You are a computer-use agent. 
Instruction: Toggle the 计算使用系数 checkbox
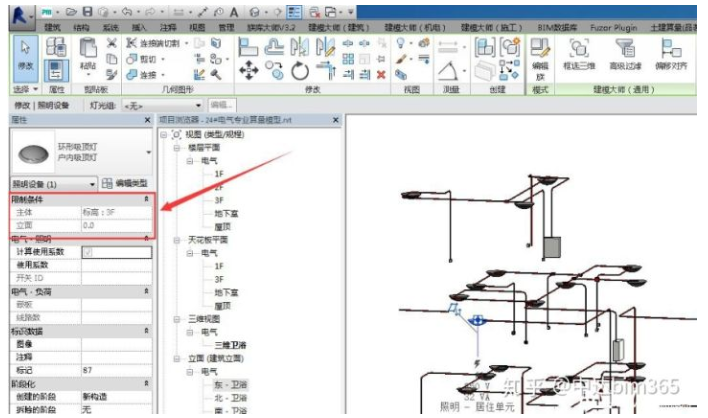tap(88, 252)
